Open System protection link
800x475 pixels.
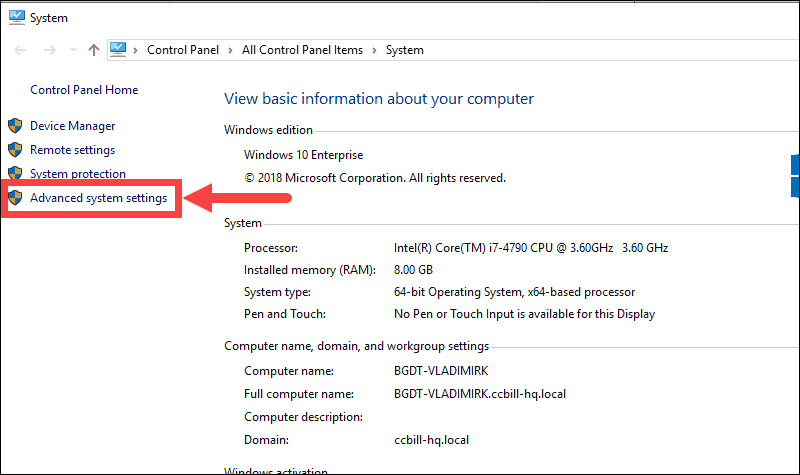(x=78, y=173)
